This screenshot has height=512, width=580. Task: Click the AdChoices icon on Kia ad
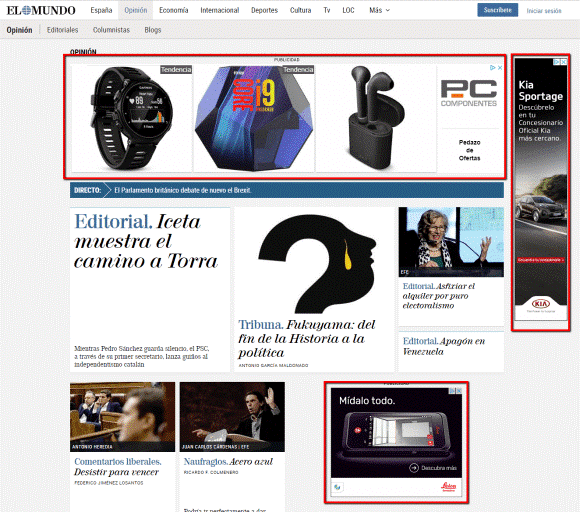coord(557,62)
